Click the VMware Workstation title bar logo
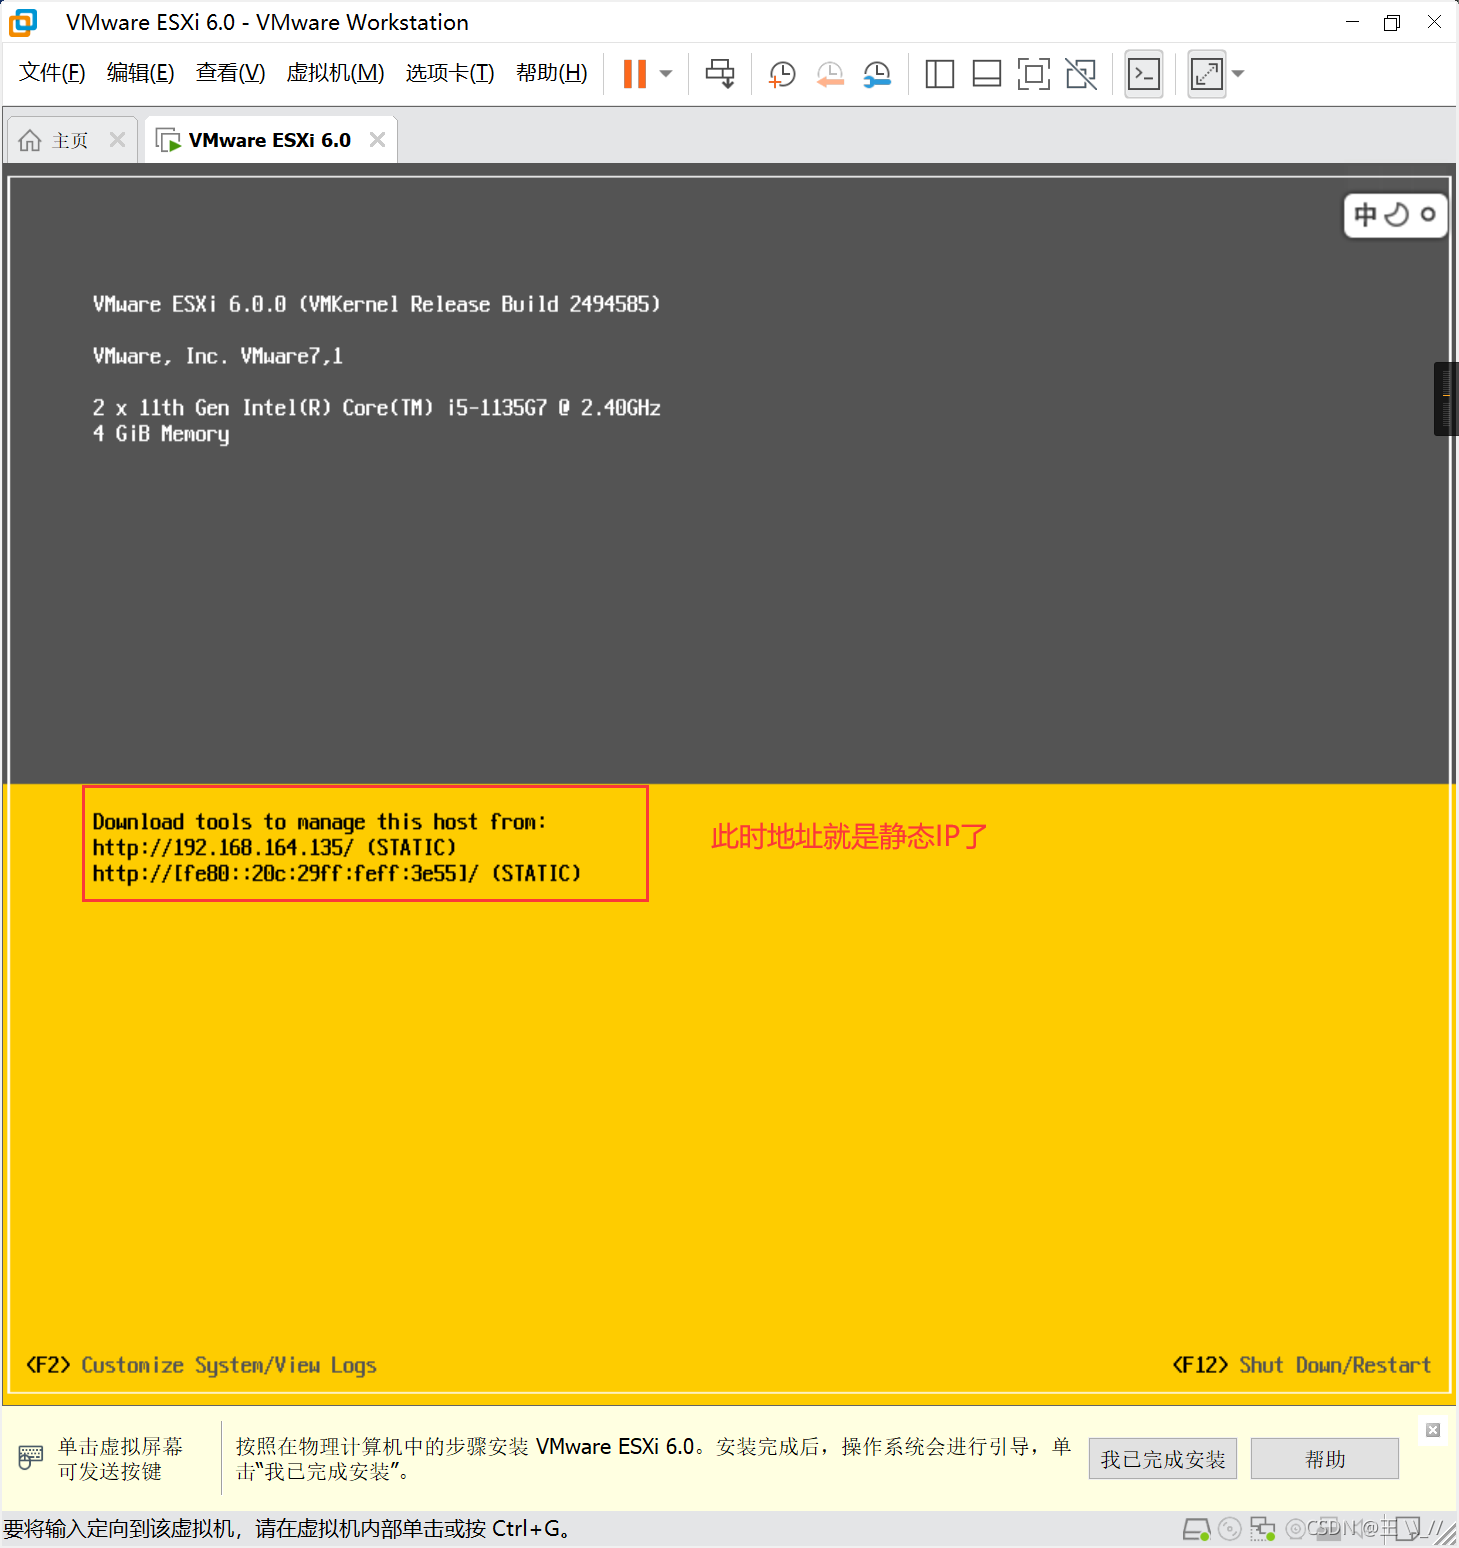This screenshot has width=1459, height=1548. pos(24,22)
